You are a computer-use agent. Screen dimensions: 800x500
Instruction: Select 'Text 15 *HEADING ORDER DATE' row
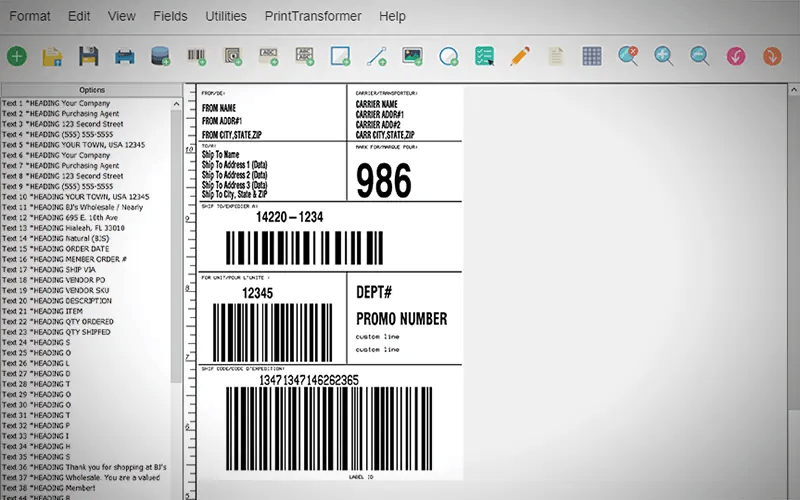(86, 249)
